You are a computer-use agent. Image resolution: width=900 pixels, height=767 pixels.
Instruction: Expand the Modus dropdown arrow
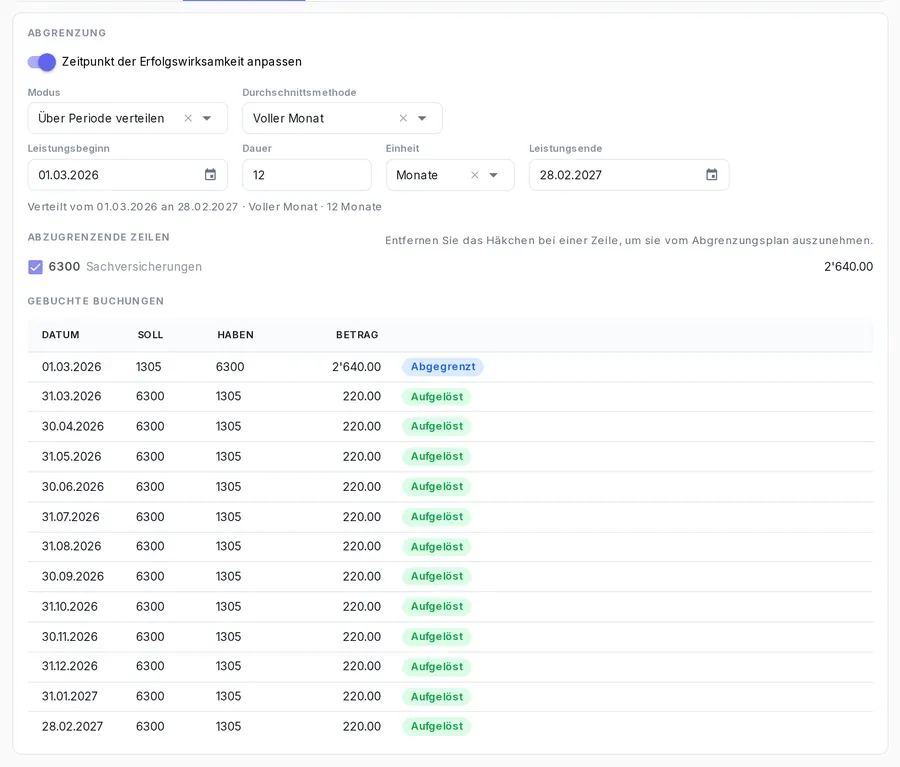[x=207, y=118]
